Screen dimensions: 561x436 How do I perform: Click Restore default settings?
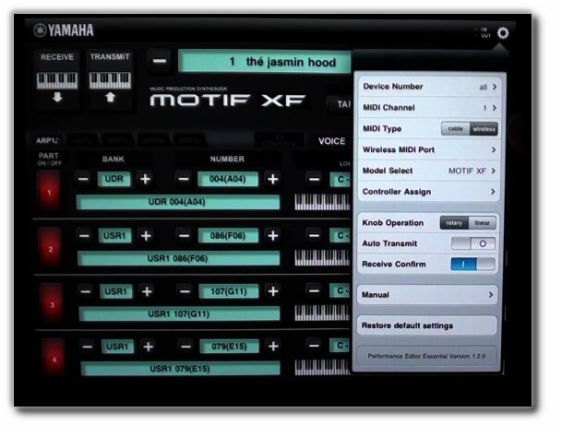coord(427,325)
